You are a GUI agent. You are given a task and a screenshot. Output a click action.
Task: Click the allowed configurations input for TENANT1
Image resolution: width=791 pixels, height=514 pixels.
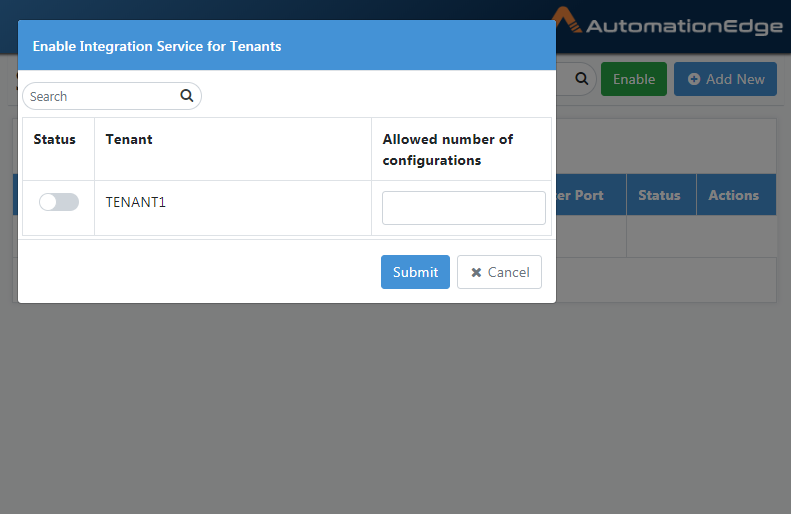(464, 208)
